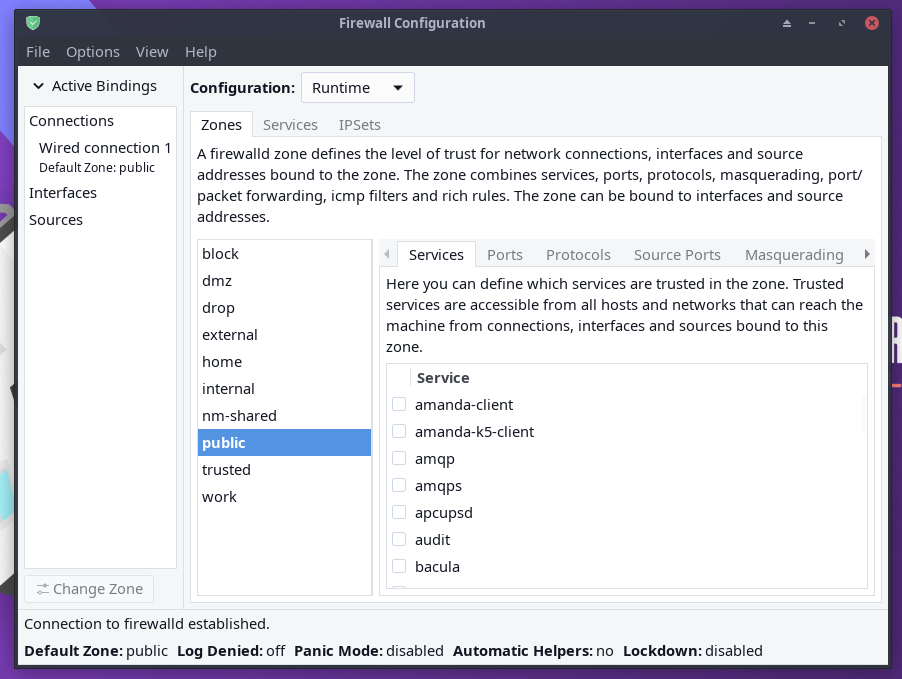Enable the amanda-client service checkbox

399,405
